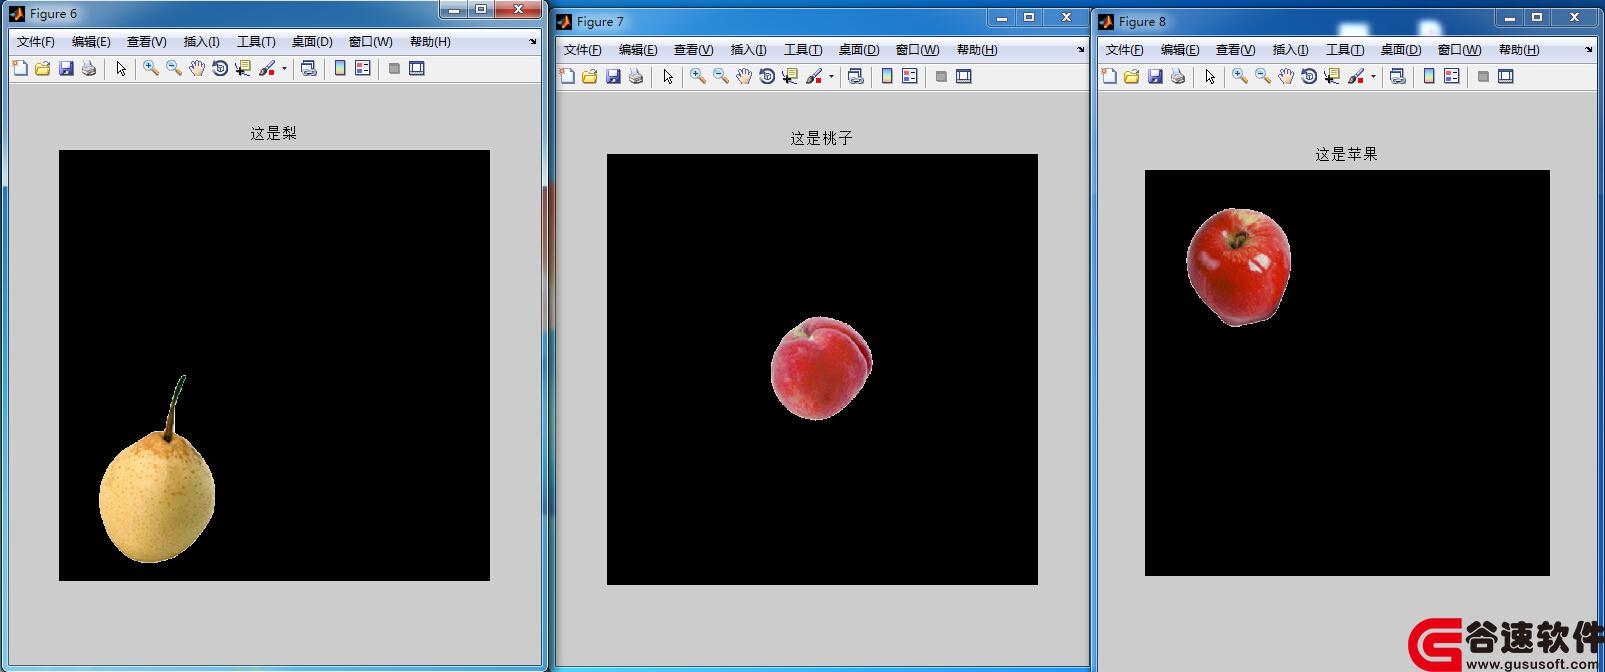Viewport: 1605px width, 672px height.
Task: Print Figure 6 with the printer icon
Action: tap(89, 68)
